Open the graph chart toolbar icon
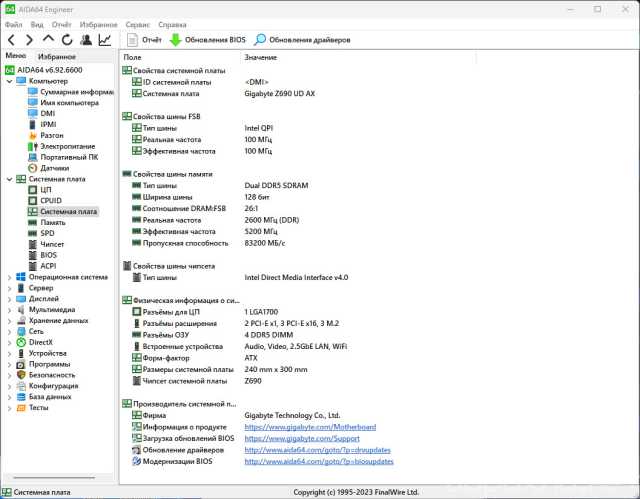640x499 pixels. click(104, 40)
